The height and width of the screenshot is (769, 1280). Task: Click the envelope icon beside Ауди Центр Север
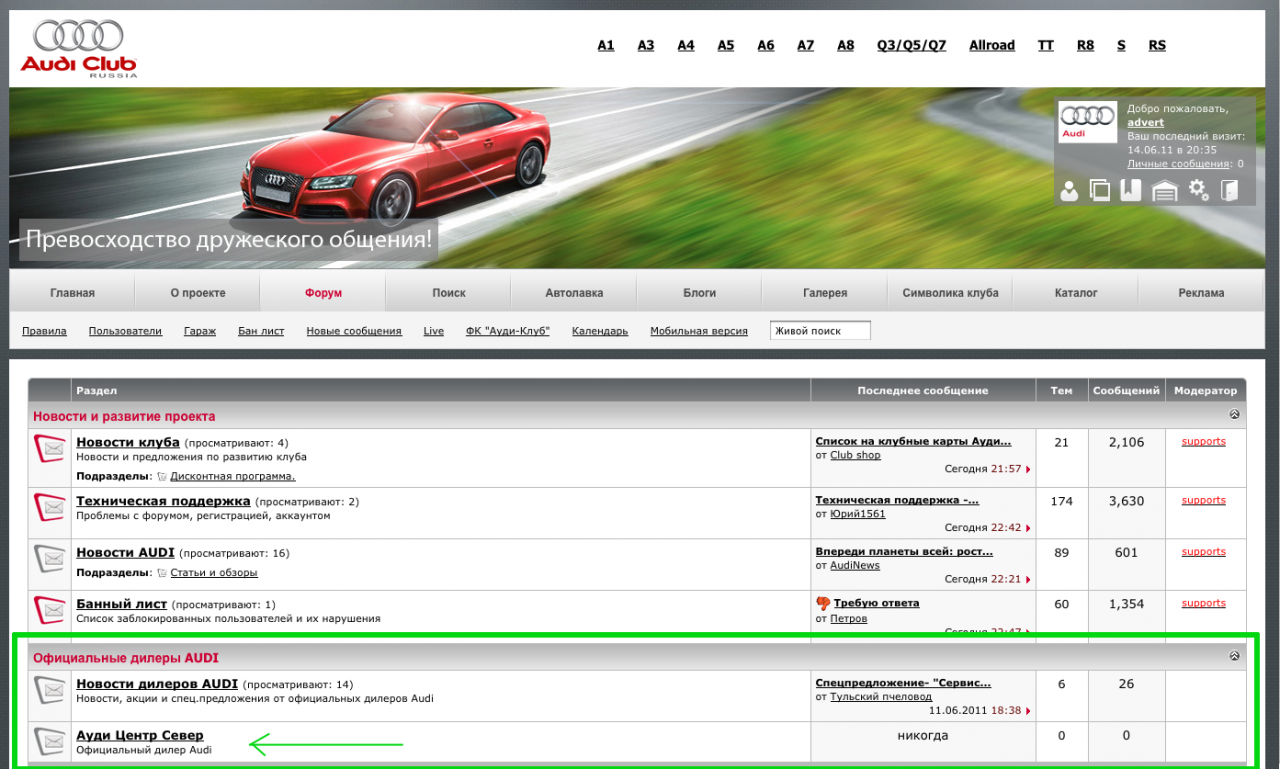(50, 741)
